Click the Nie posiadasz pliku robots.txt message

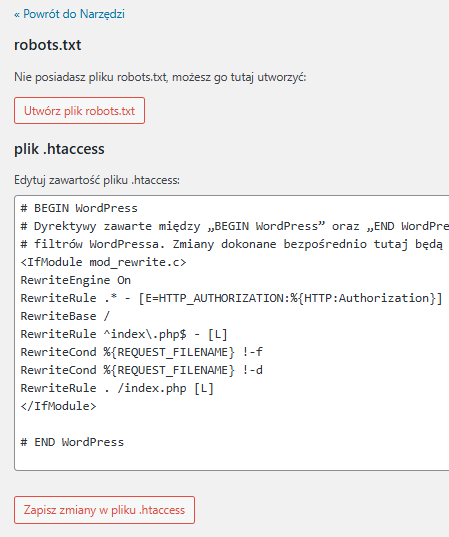click(160, 77)
